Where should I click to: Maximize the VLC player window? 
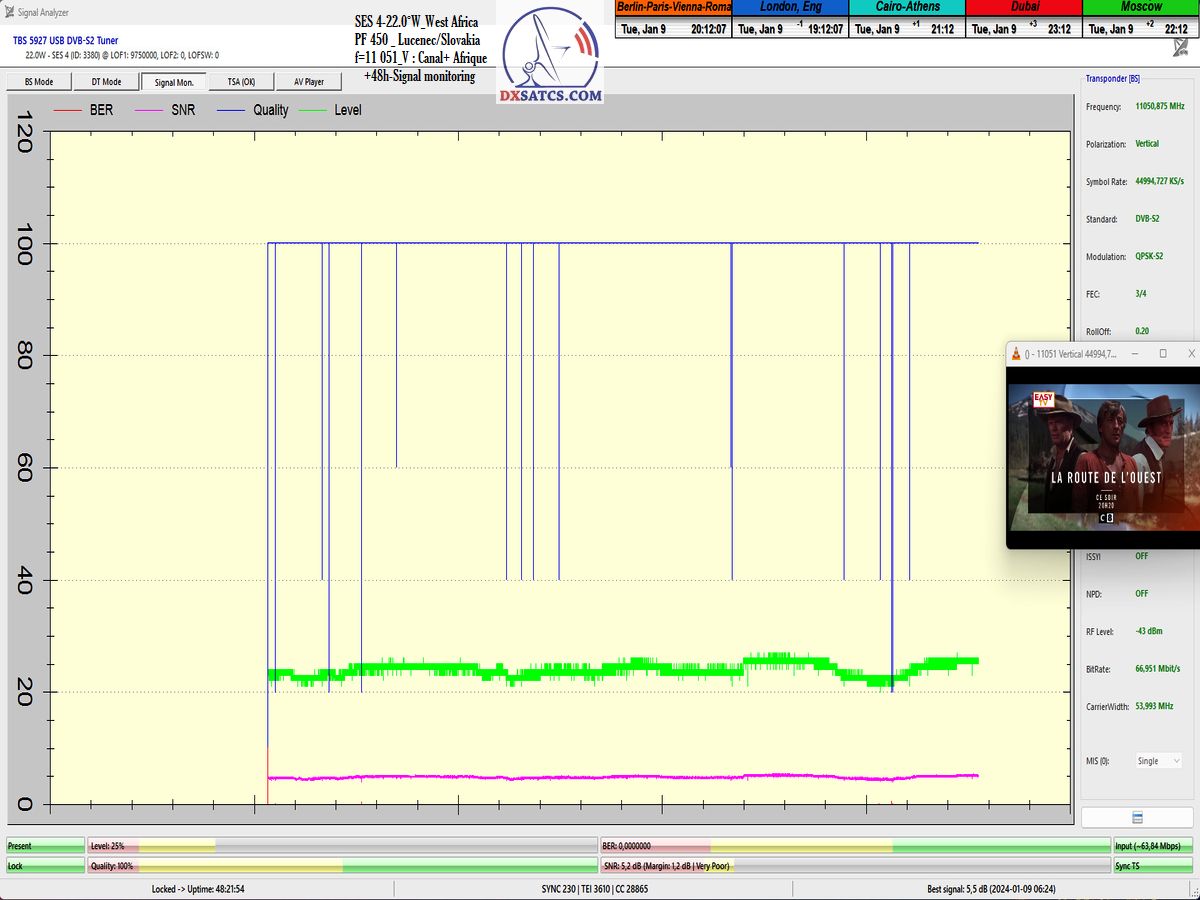click(x=1162, y=354)
